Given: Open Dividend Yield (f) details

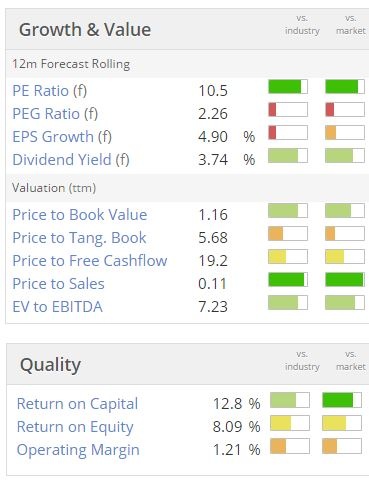Looking at the screenshot, I should [x=71, y=160].
